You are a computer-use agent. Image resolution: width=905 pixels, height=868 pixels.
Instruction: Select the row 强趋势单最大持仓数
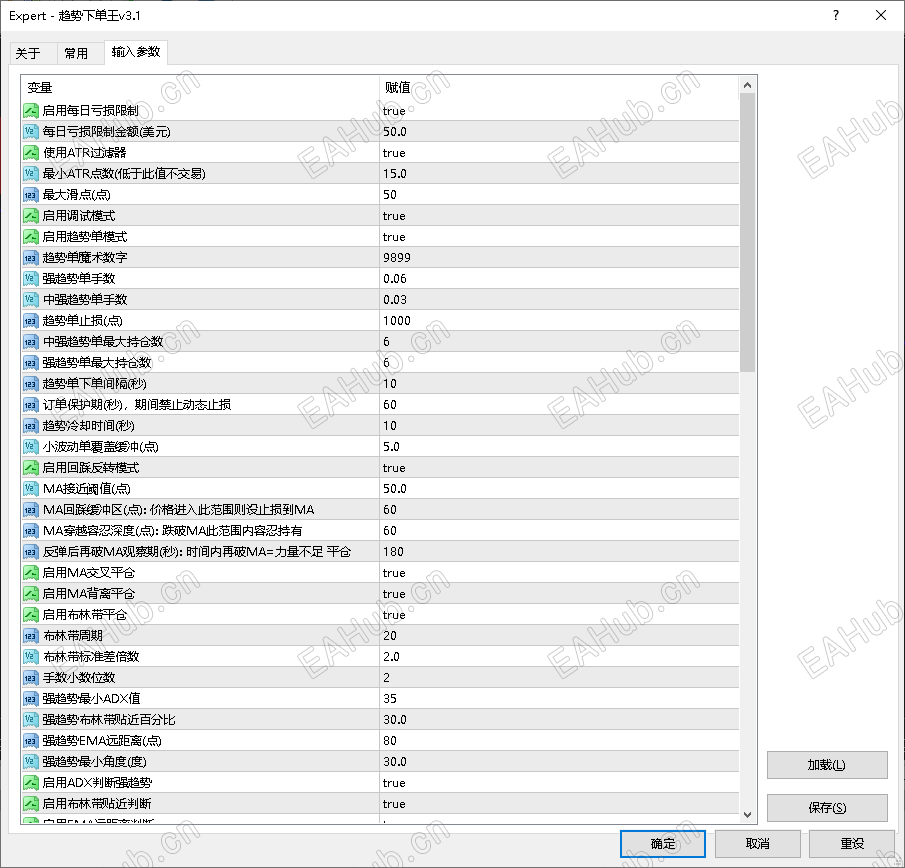[380, 362]
